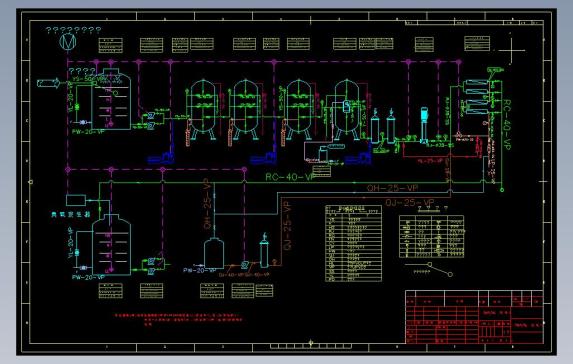
Task: Click vertical 'YL-20-VP' label beside upper-left tank
Action: click(71, 96)
